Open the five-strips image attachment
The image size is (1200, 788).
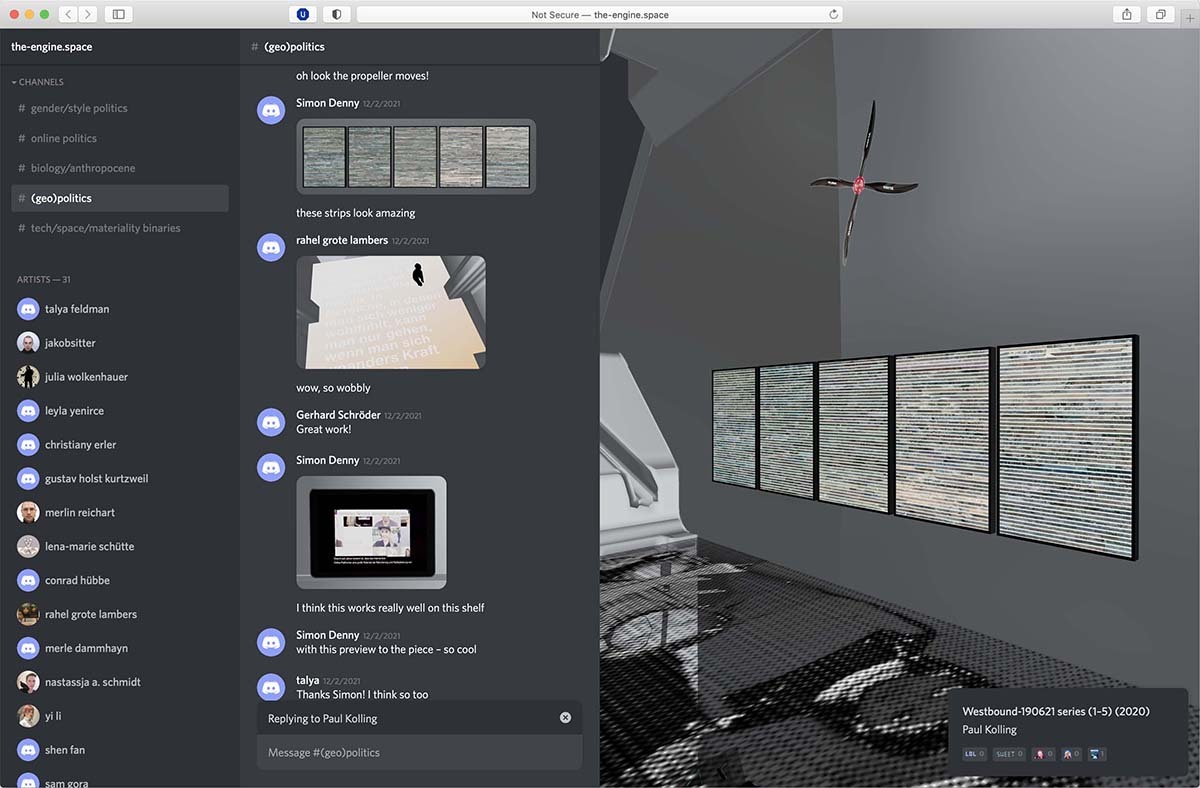tap(416, 157)
